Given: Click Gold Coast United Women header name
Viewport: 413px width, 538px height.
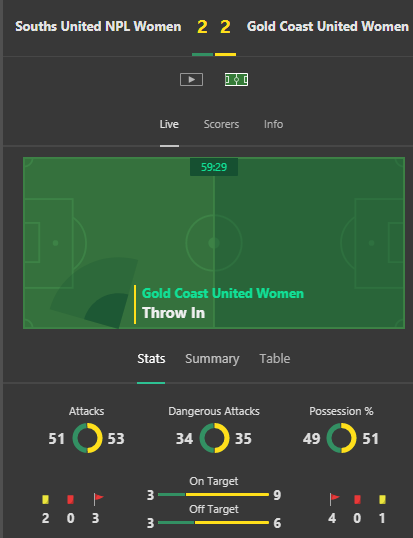Looking at the screenshot, I should (x=328, y=26).
